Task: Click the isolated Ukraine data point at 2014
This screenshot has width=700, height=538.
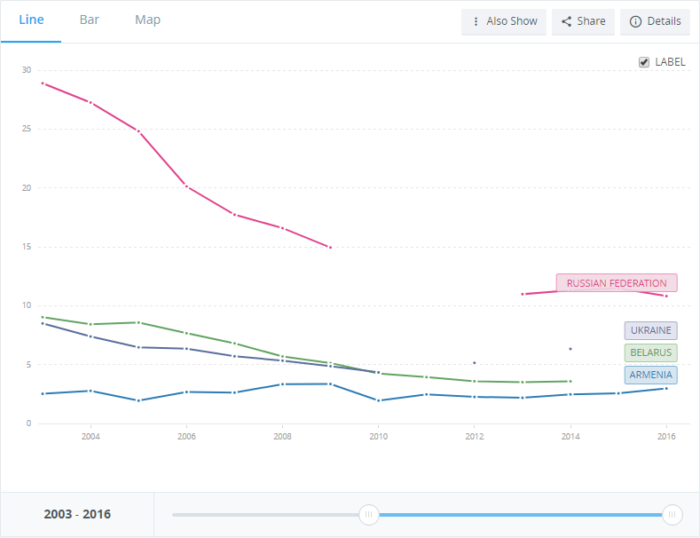Action: coord(570,349)
